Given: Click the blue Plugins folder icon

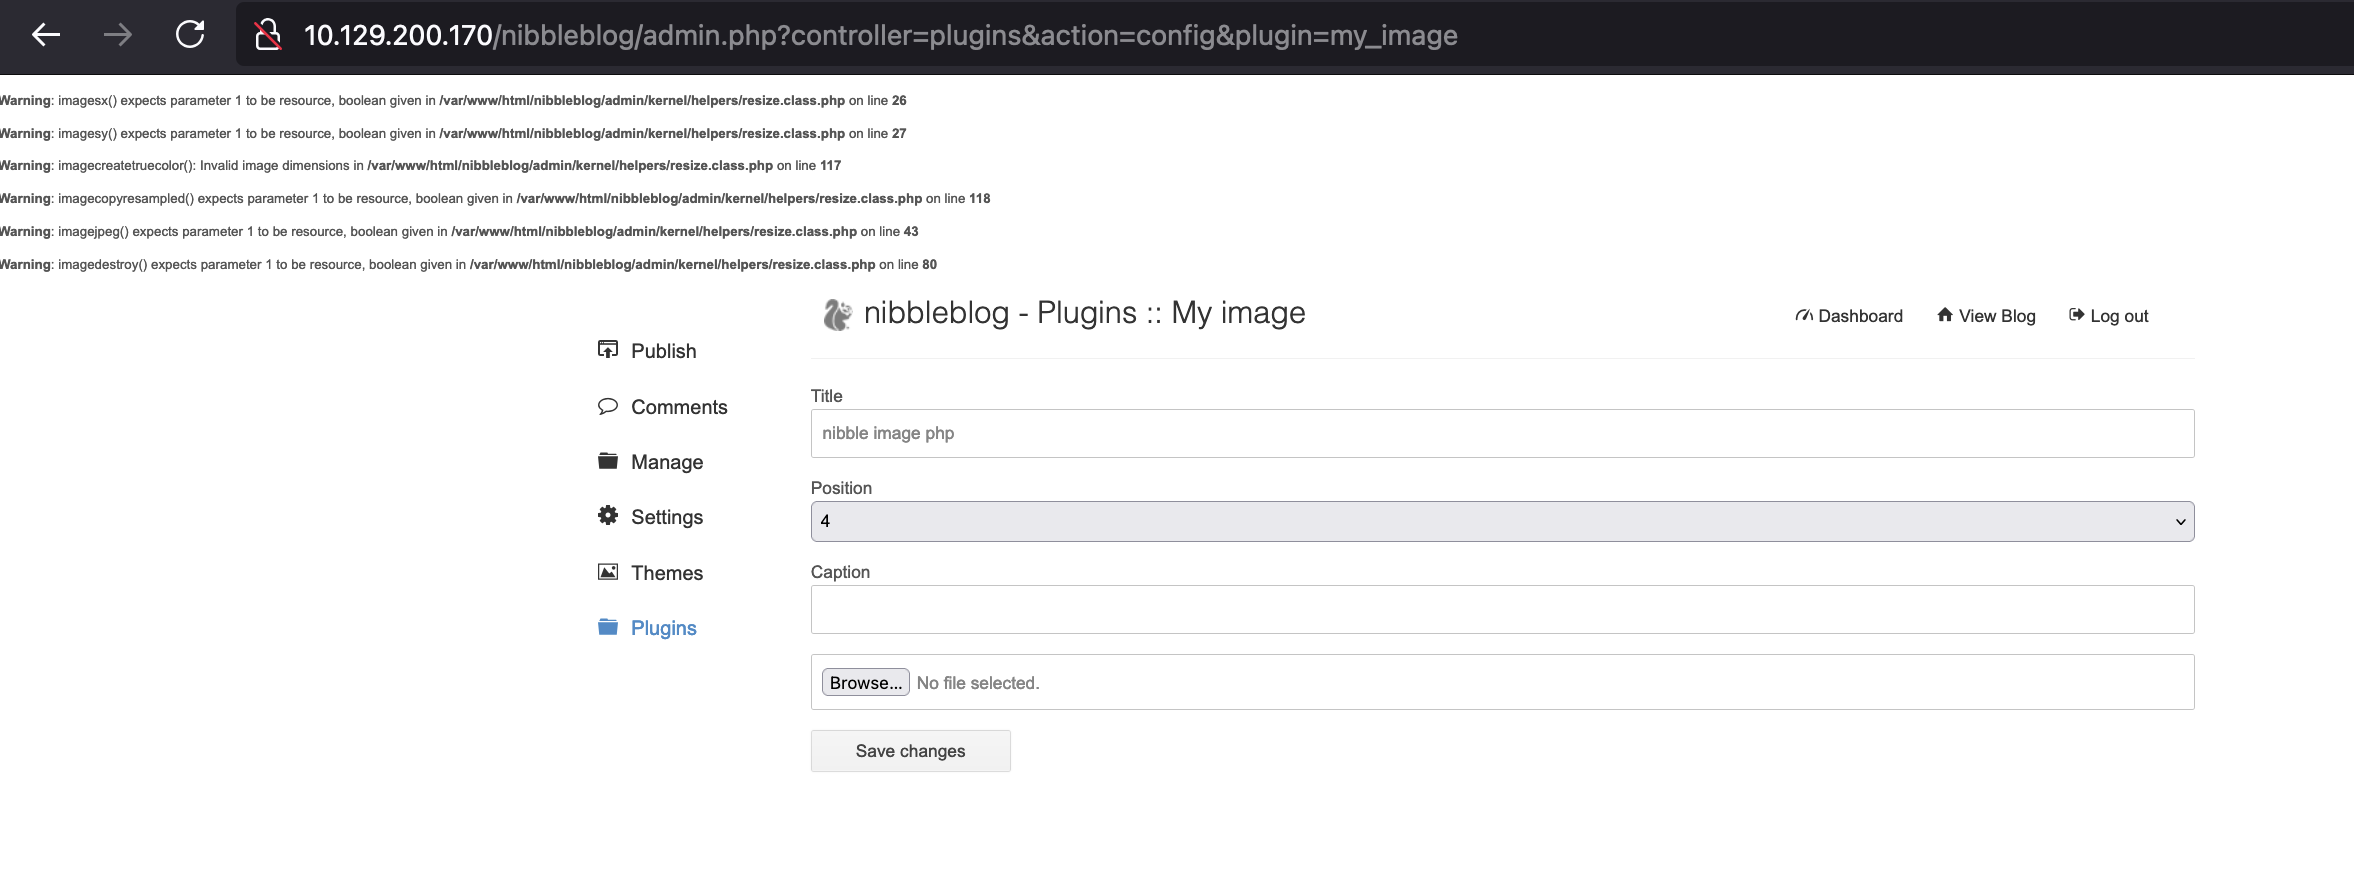Looking at the screenshot, I should [608, 627].
